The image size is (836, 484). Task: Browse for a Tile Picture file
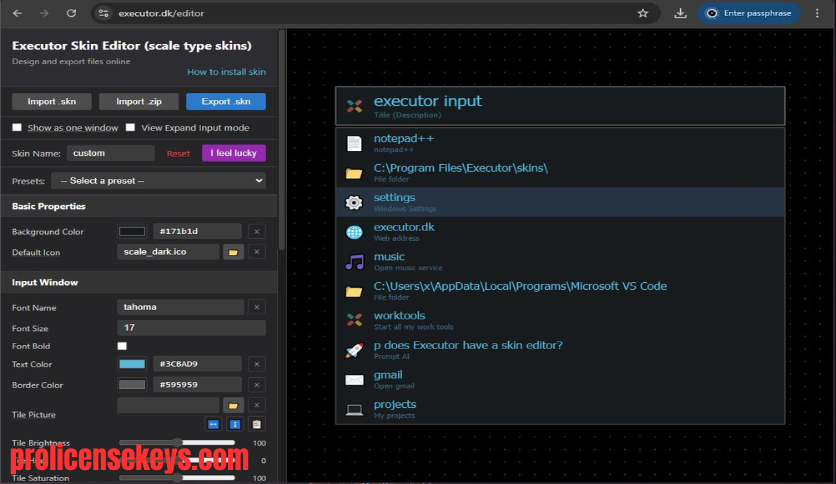tap(233, 406)
